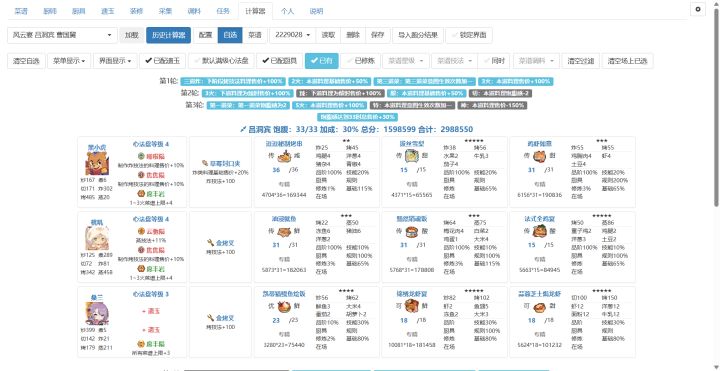
Task: Open the 风云宴 吕洞宾 rule dropdown
Action: (x=62, y=35)
